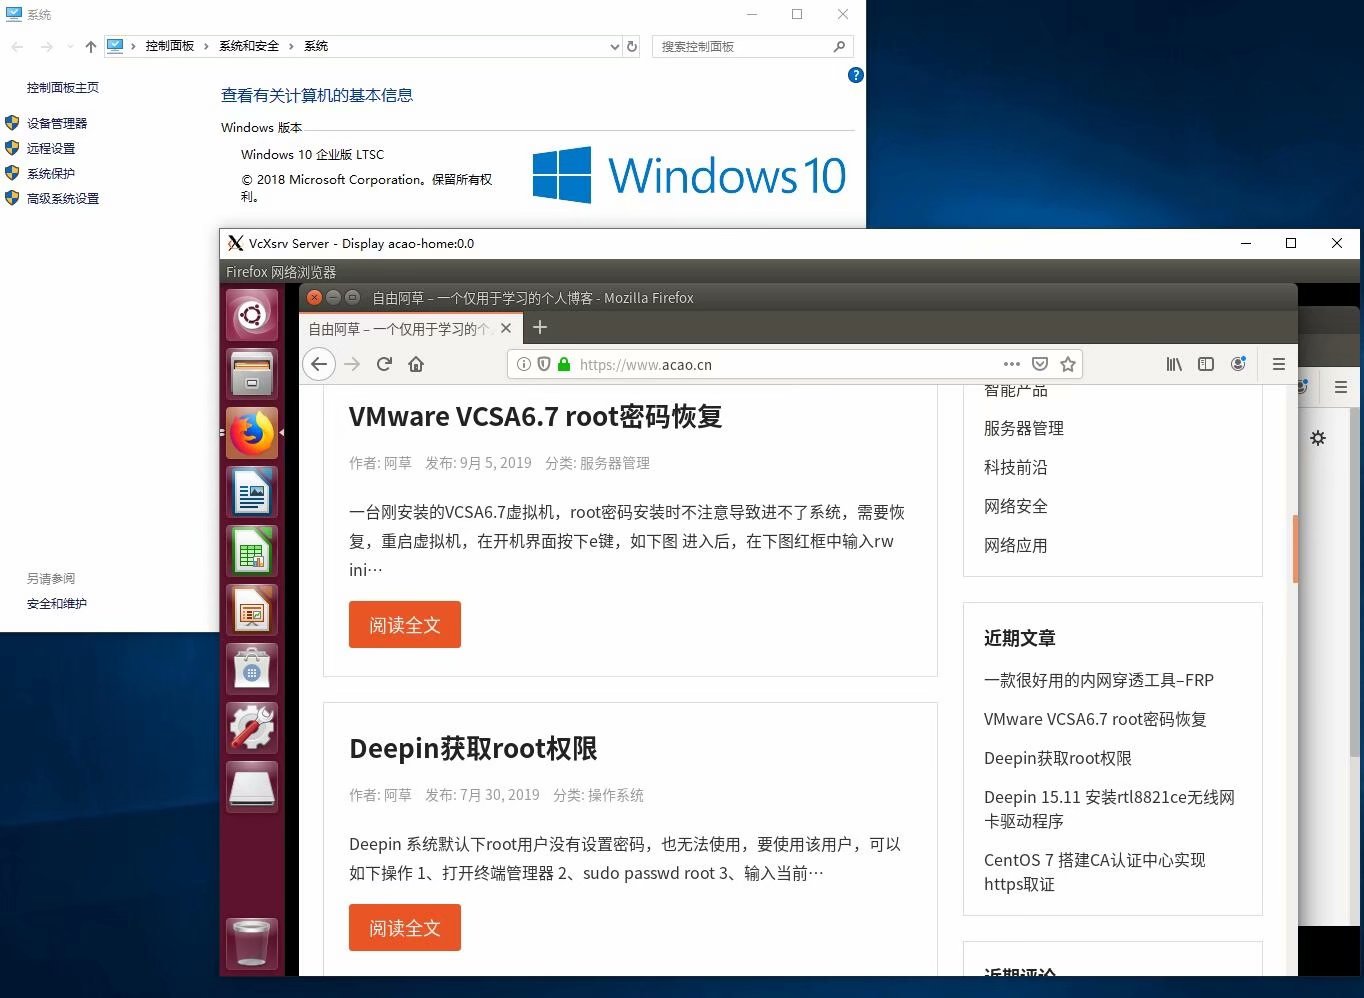Image resolution: width=1364 pixels, height=998 pixels.
Task: Launch LibreOffice Calc from launcher
Action: (x=252, y=551)
